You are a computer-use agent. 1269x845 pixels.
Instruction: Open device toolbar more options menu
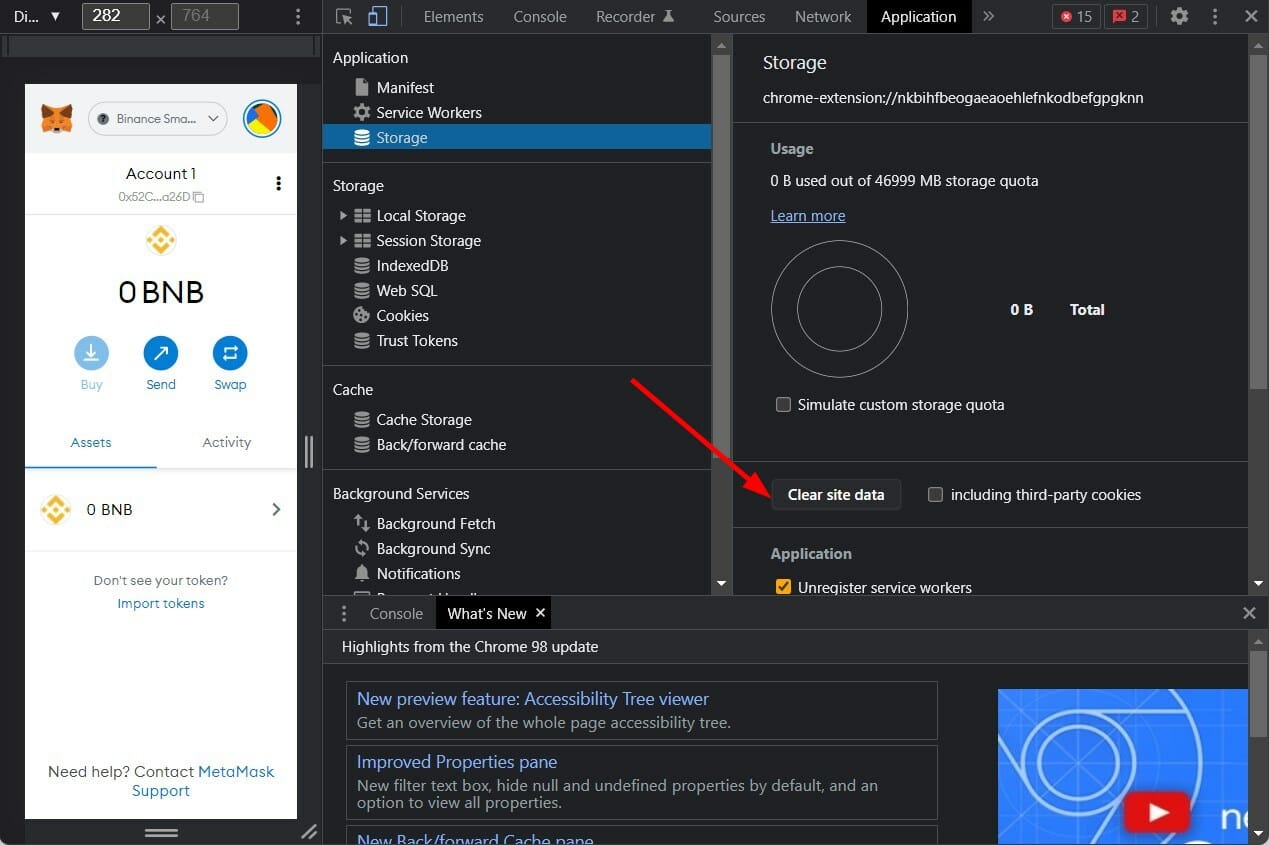[298, 17]
